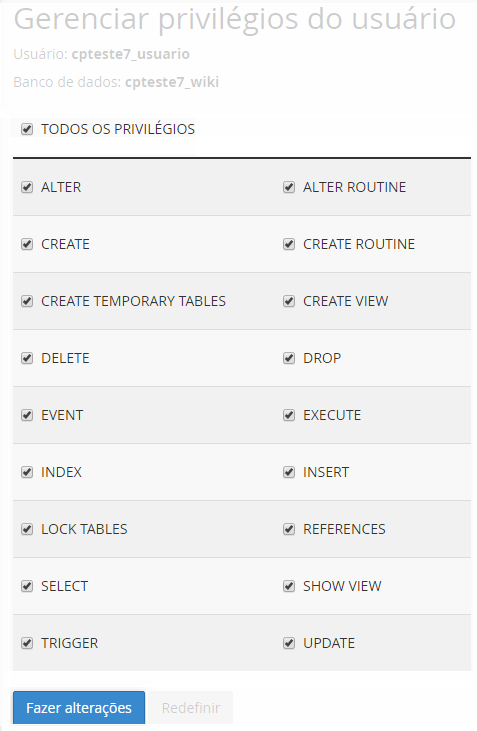Uncheck the CREATE privilege
Screen dimensions: 477x731
pyautogui.click(x=27, y=244)
